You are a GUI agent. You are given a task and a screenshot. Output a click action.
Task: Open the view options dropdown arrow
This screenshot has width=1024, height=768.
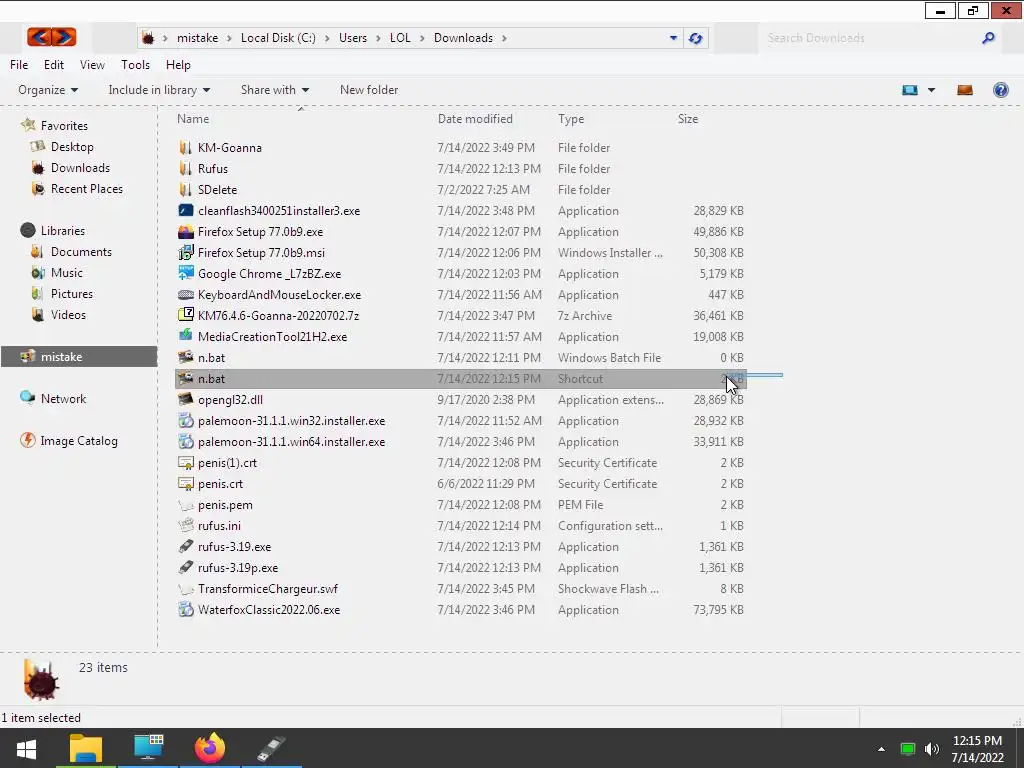tap(931, 90)
